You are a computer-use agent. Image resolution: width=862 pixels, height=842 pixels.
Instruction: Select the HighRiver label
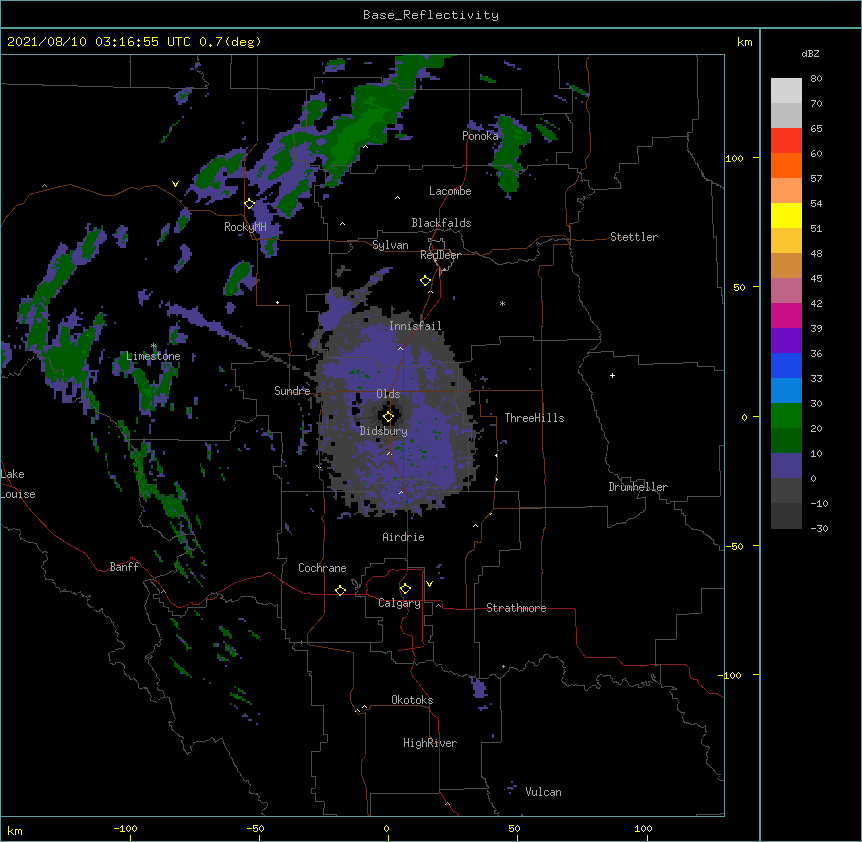click(430, 743)
